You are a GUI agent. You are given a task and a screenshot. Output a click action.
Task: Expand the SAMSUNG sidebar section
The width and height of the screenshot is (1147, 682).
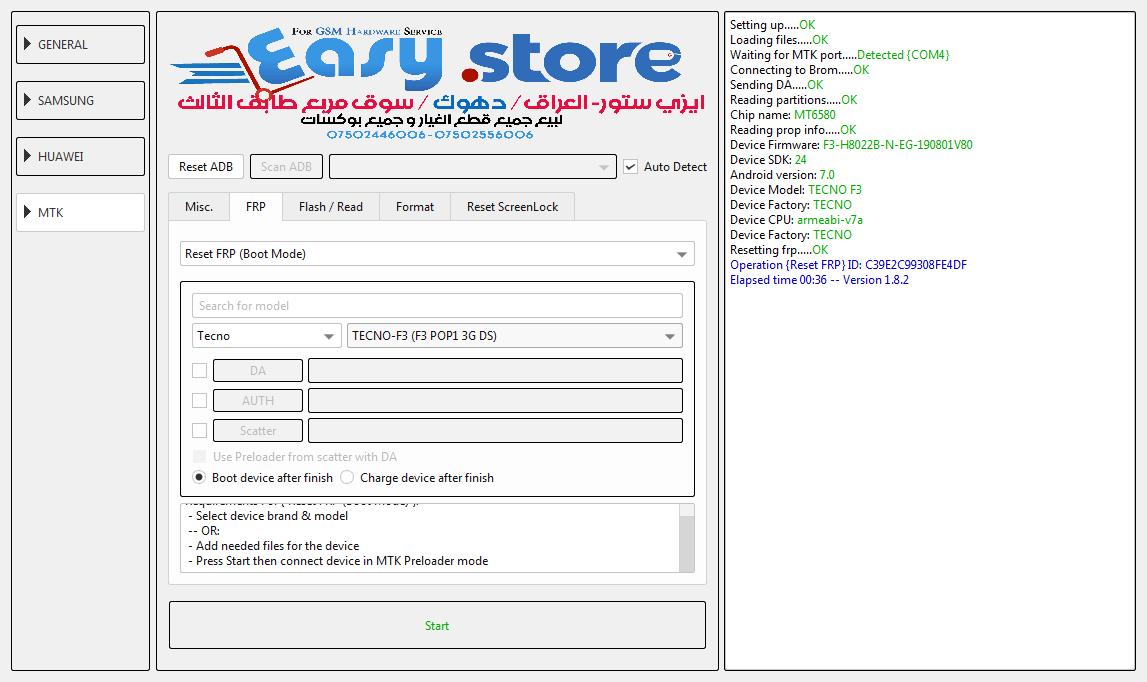point(80,101)
